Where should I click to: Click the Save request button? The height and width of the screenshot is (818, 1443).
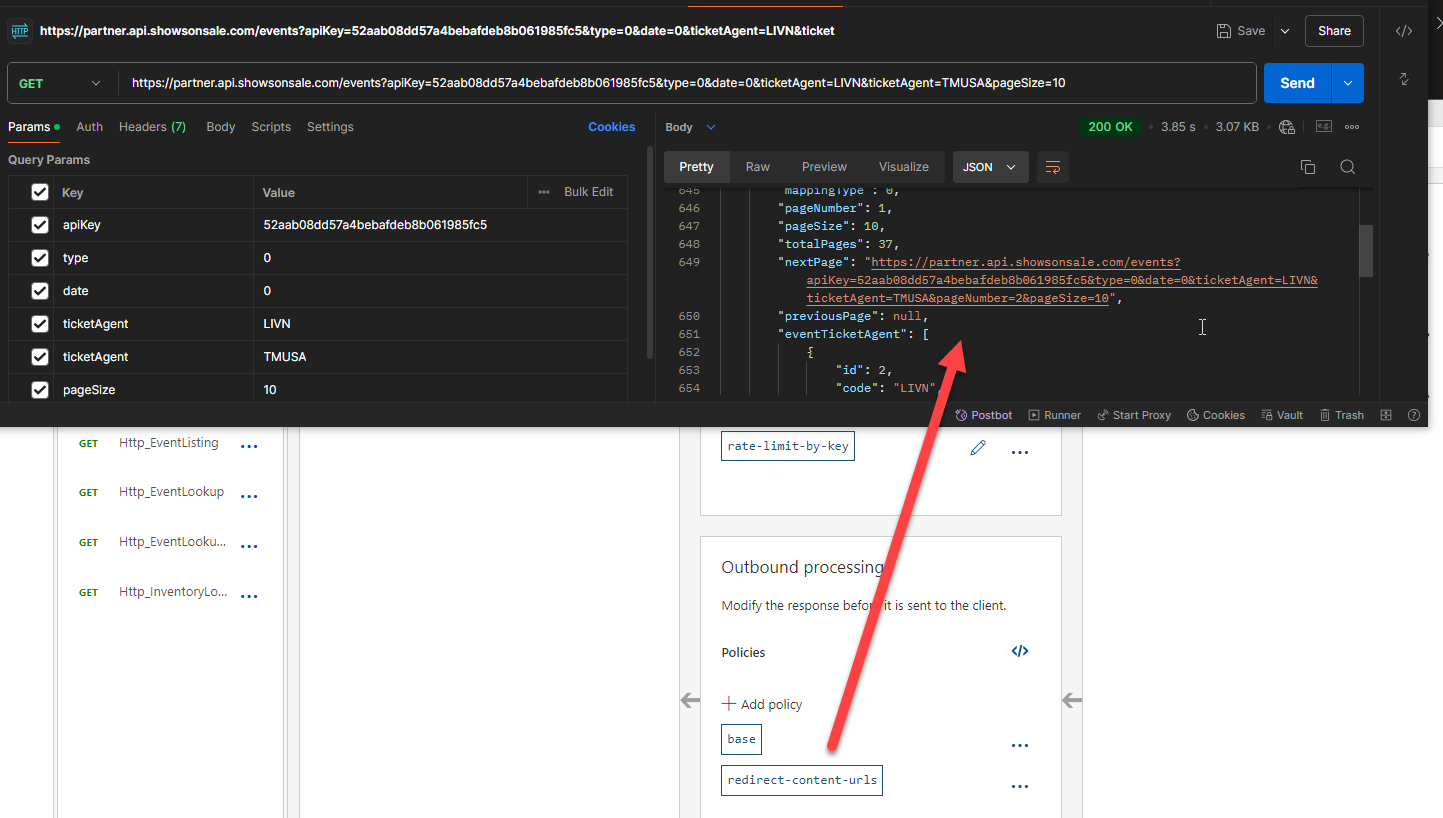click(x=1241, y=31)
